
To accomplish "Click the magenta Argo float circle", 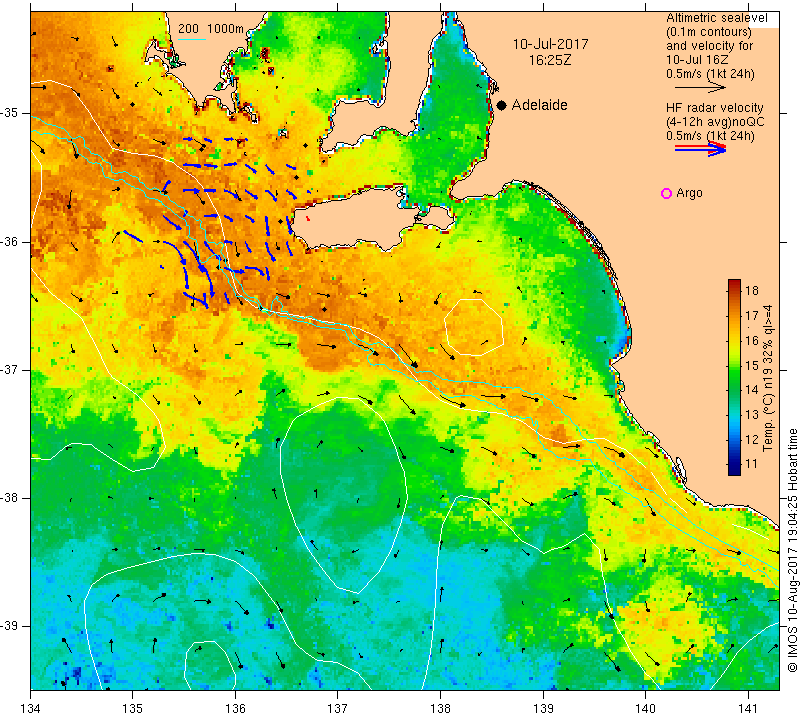I will [x=666, y=193].
